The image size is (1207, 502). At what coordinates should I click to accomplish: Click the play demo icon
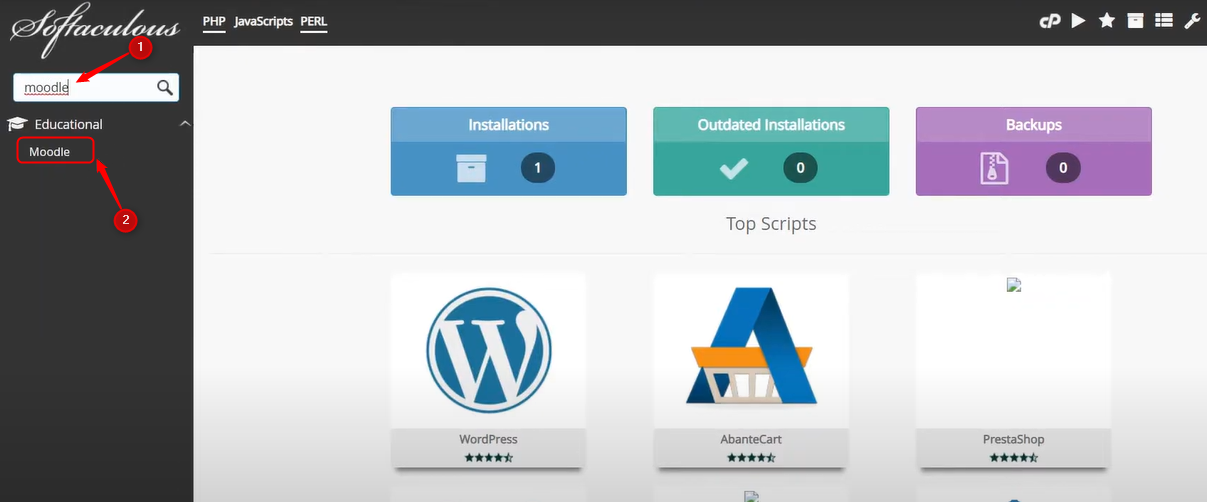click(x=1078, y=21)
